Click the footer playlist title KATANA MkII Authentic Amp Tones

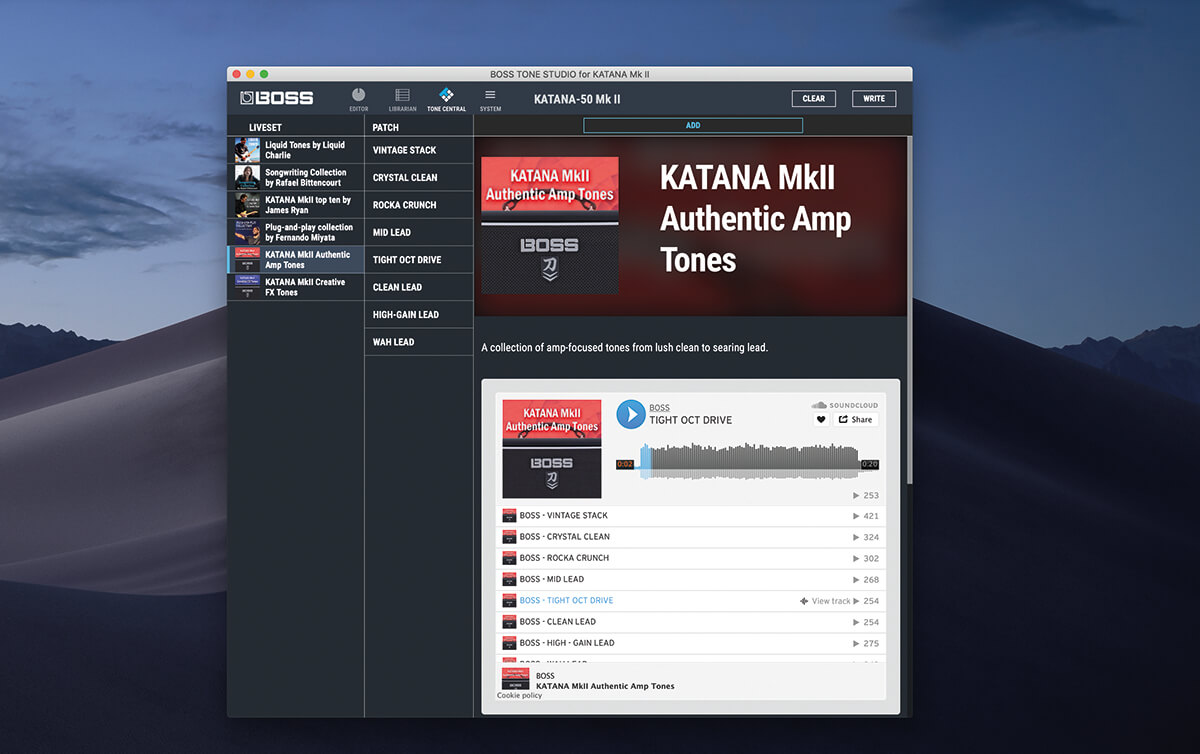[x=605, y=686]
